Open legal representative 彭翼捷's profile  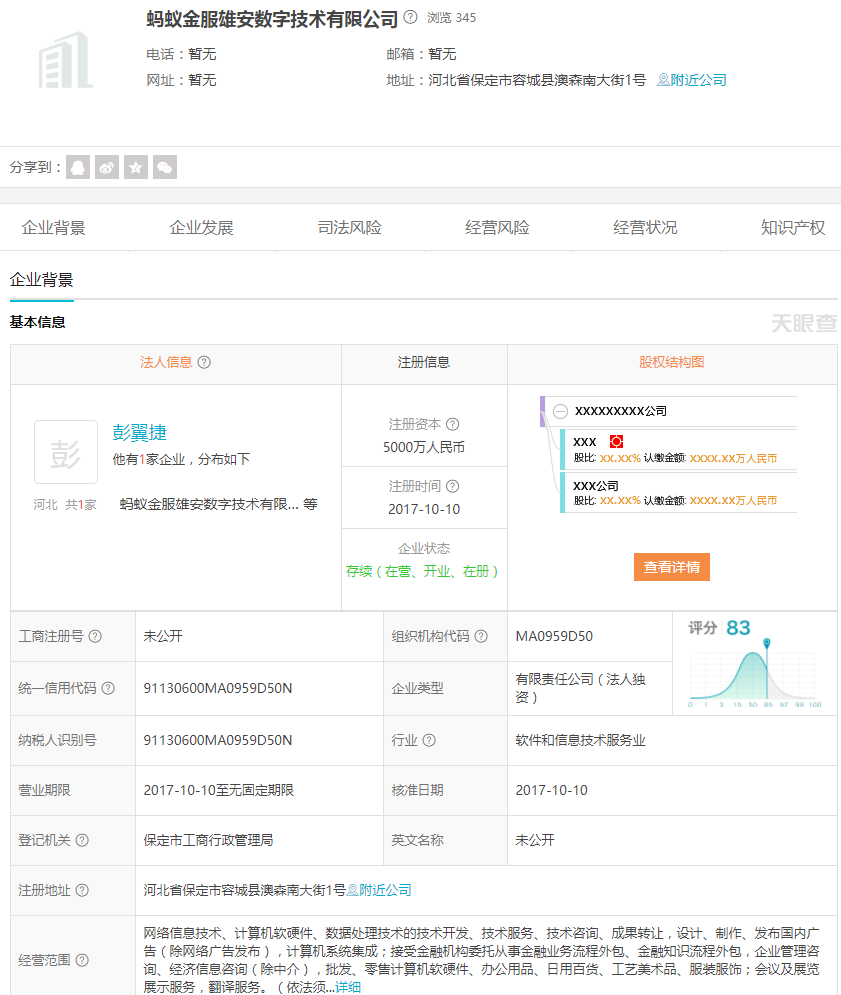pos(140,432)
